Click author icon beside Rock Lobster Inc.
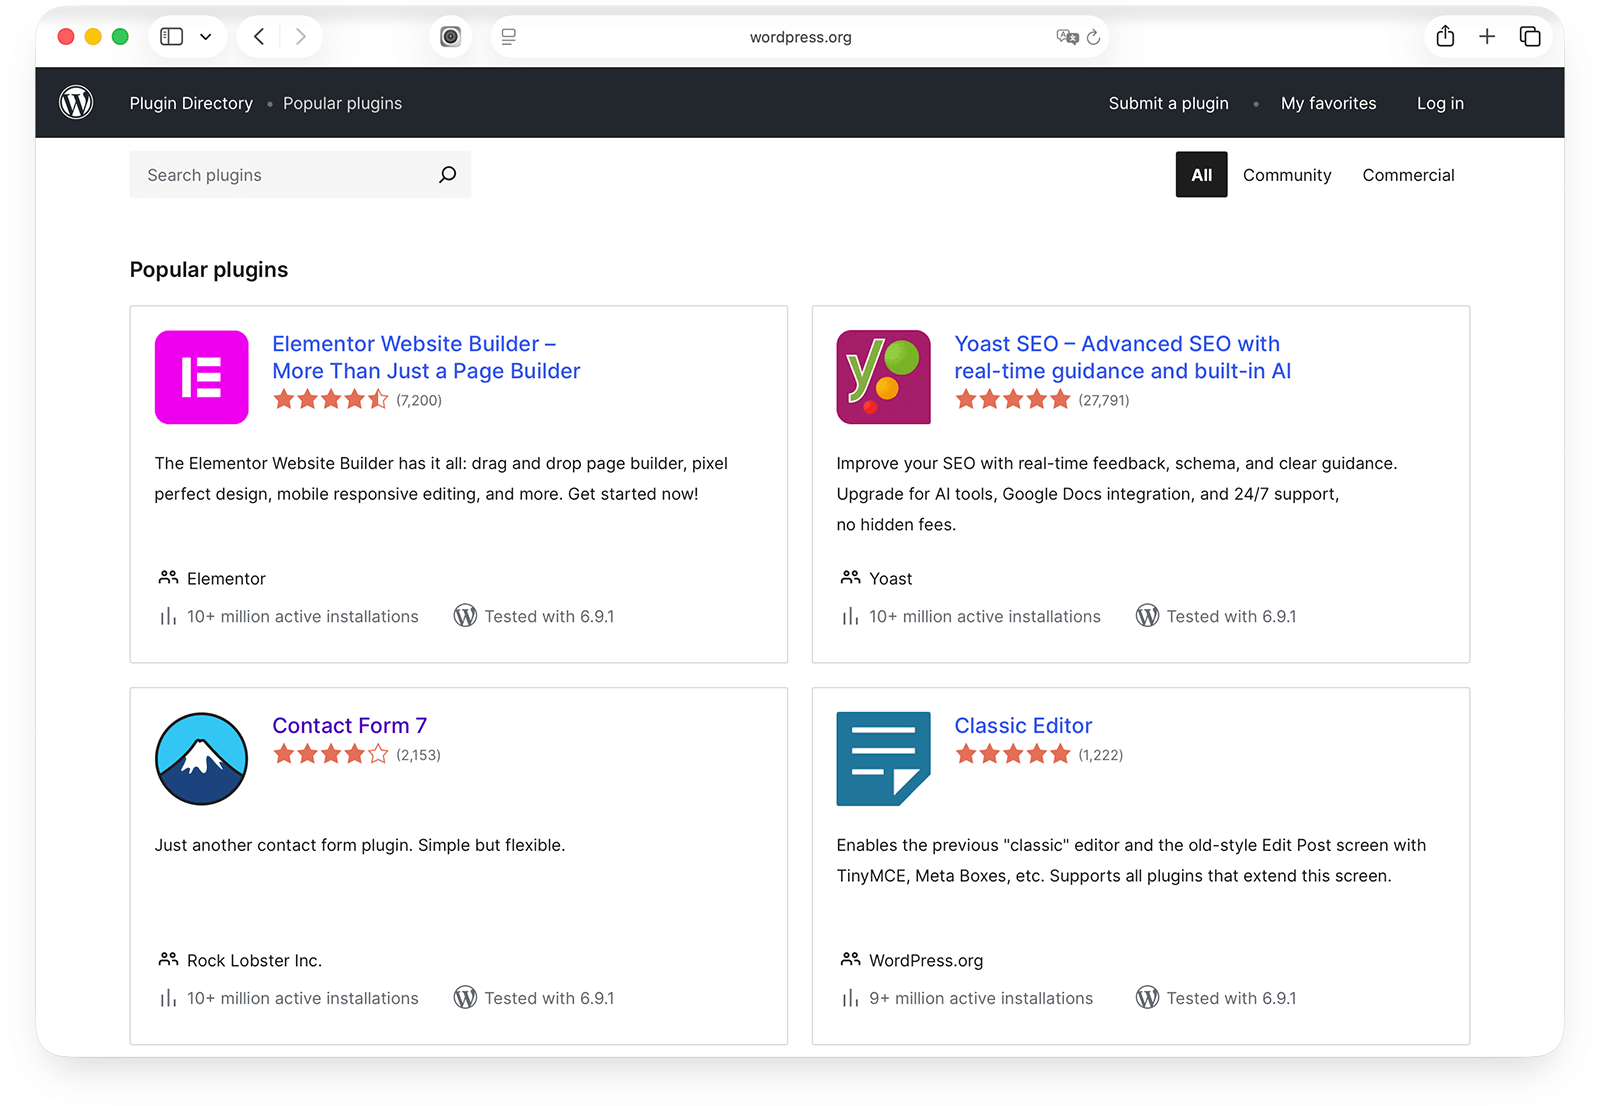1600x1106 pixels. click(168, 960)
